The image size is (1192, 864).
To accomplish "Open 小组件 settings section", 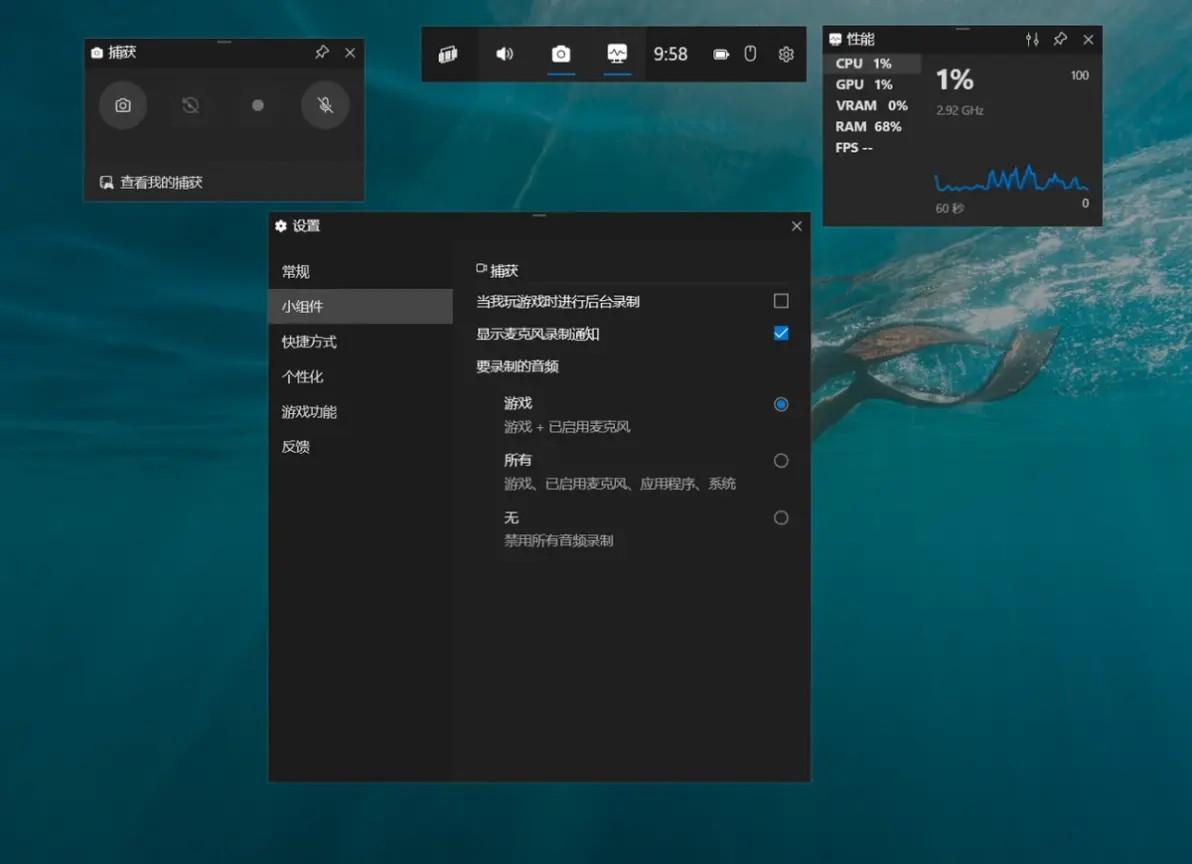I will coord(360,306).
